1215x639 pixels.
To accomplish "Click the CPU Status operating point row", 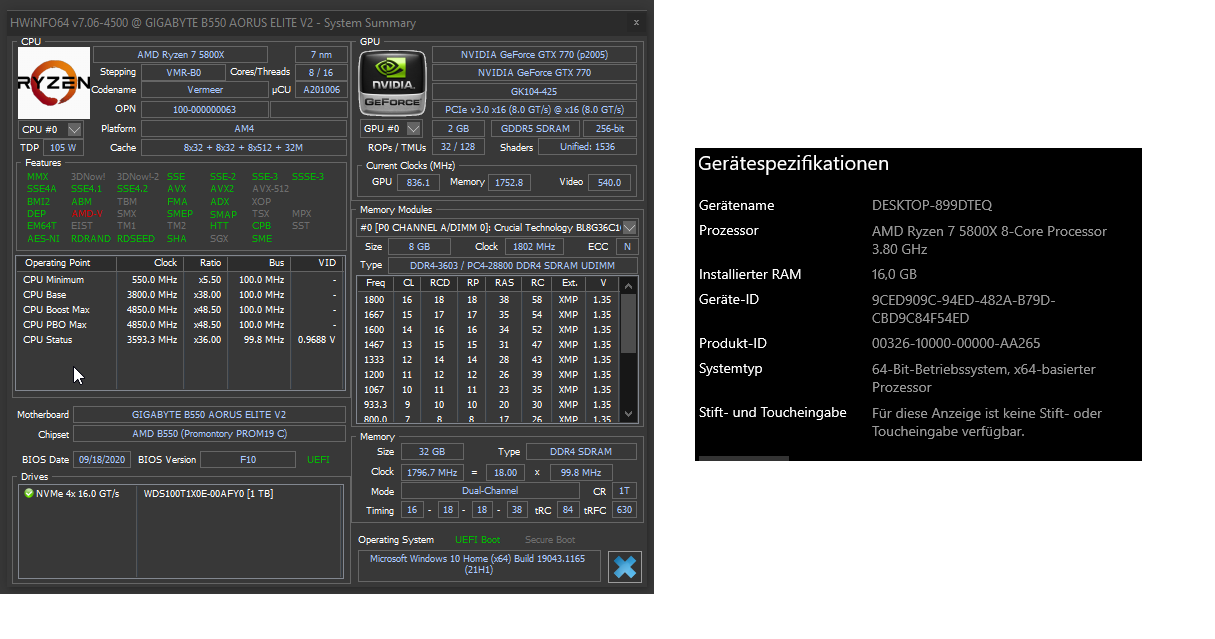I will [x=179, y=340].
